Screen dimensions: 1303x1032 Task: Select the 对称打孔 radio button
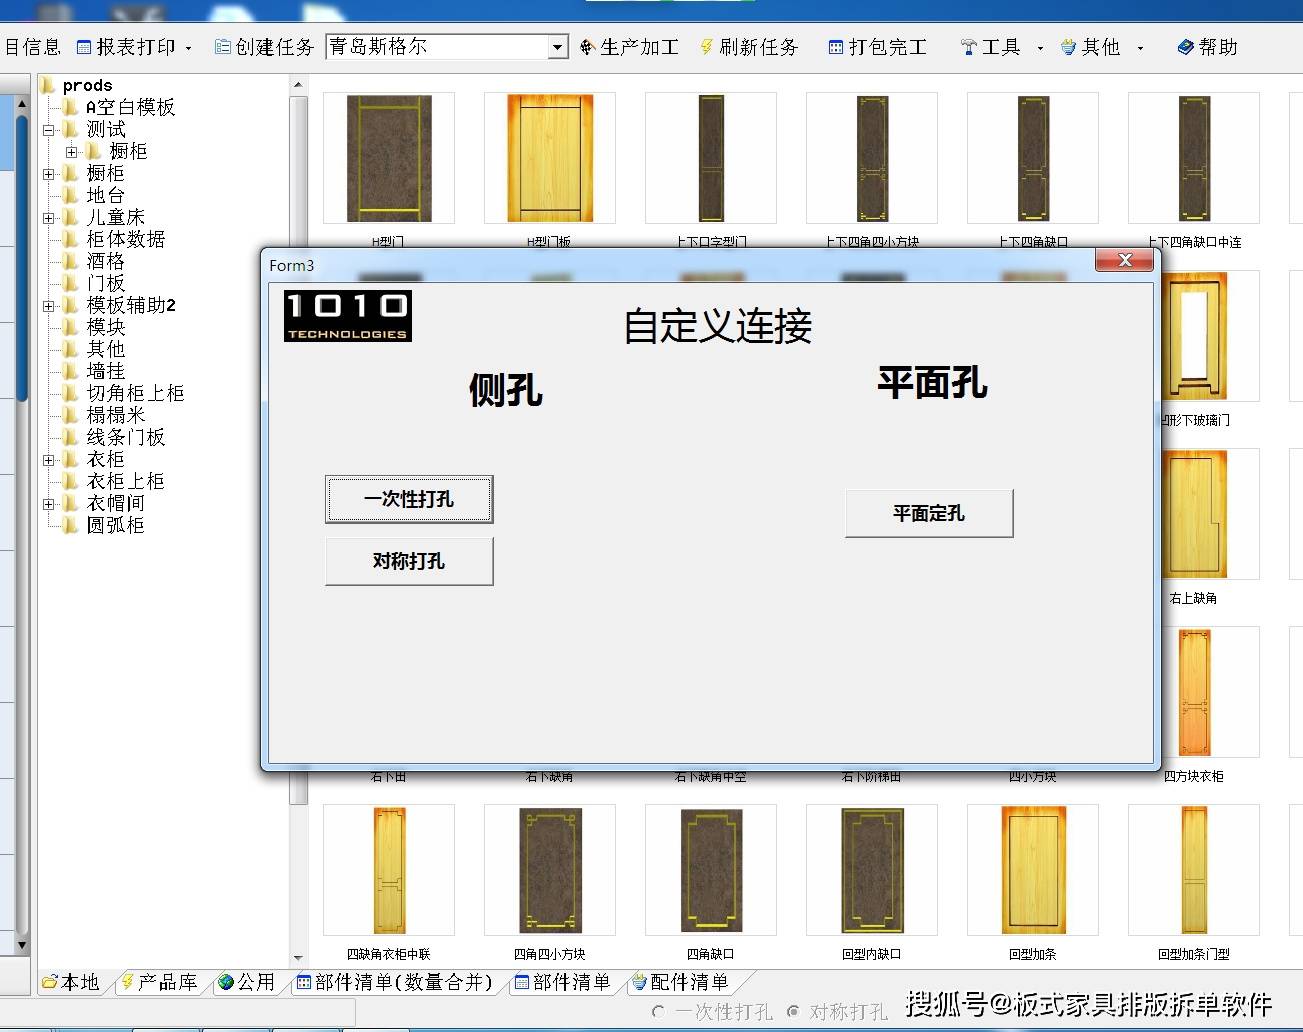(793, 1011)
